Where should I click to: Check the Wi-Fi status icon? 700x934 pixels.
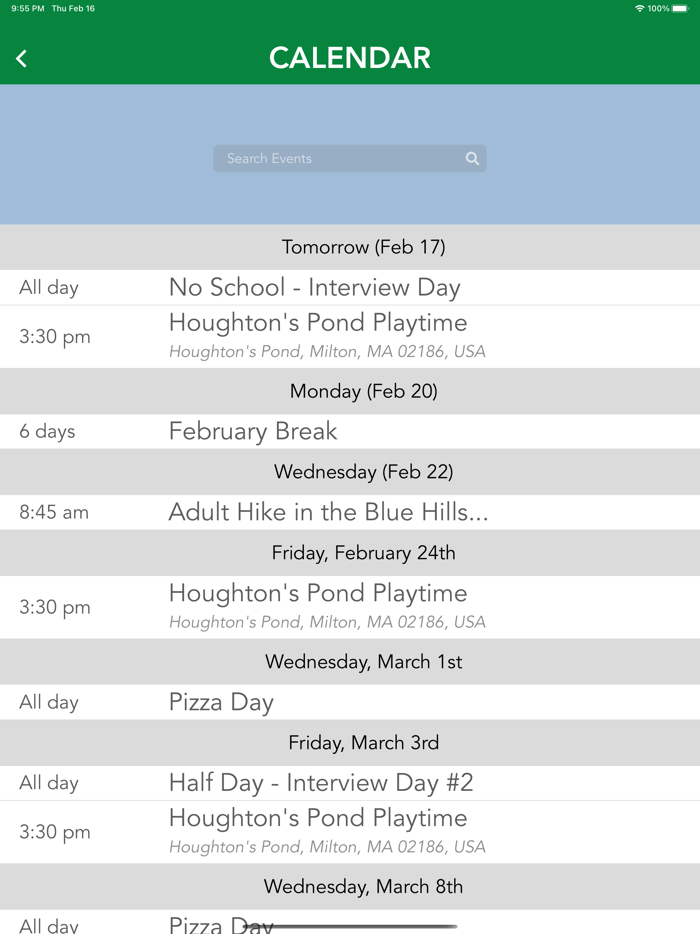pyautogui.click(x=640, y=9)
